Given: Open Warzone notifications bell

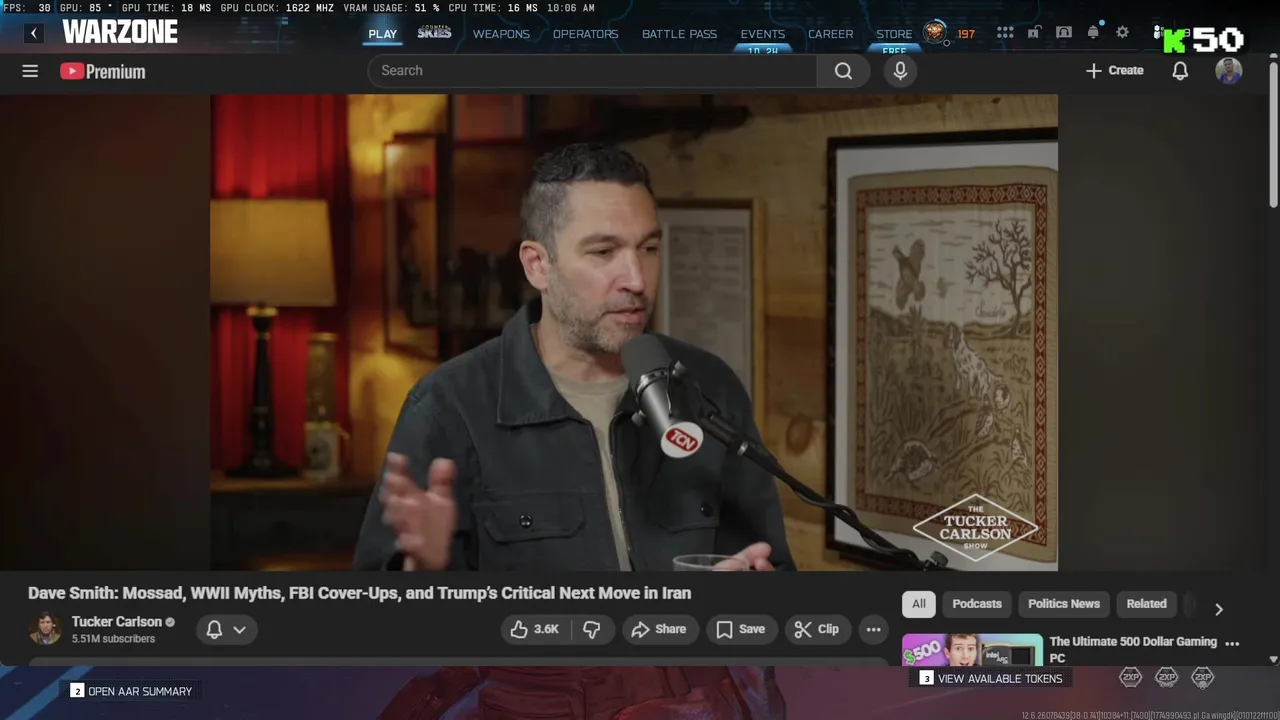Looking at the screenshot, I should (1093, 32).
